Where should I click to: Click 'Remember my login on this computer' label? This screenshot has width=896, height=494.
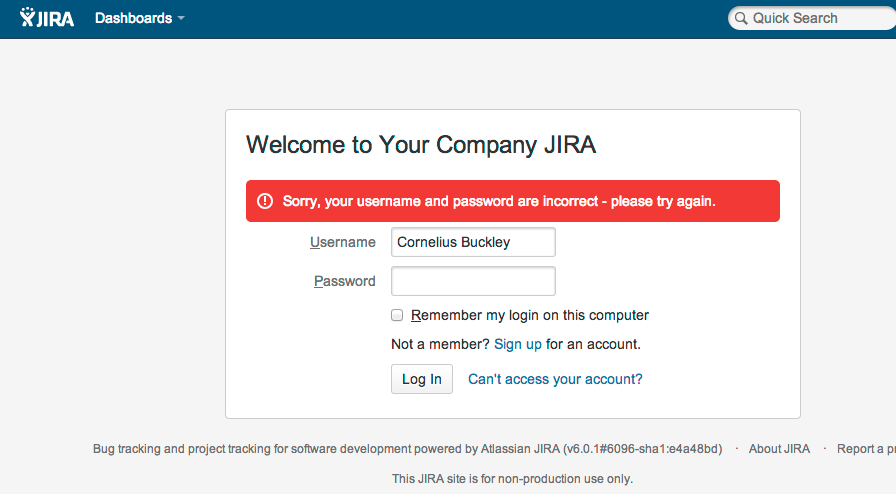pos(530,315)
